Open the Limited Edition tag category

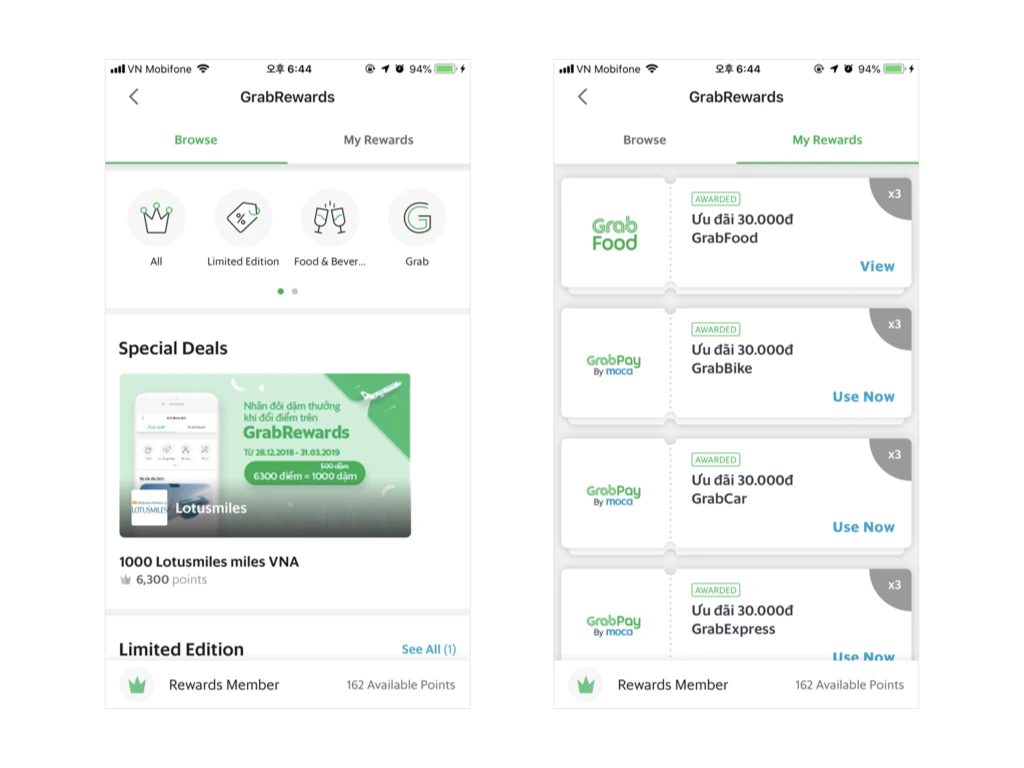coord(243,218)
